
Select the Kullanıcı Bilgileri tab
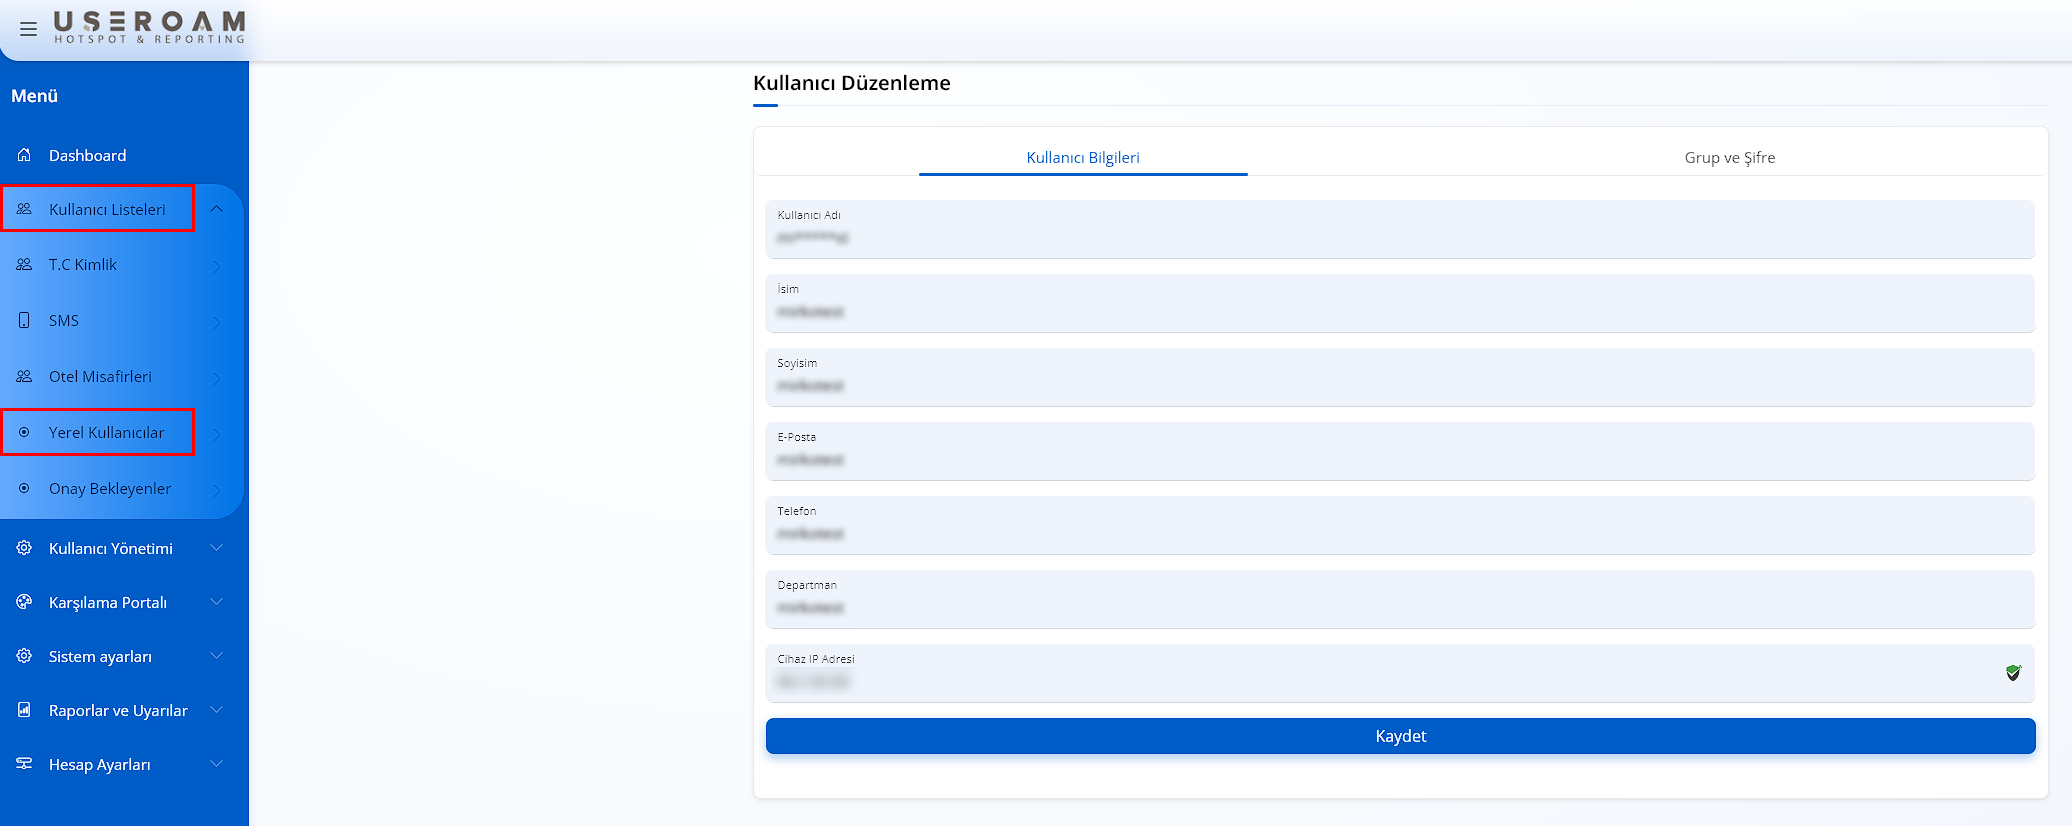tap(1083, 157)
